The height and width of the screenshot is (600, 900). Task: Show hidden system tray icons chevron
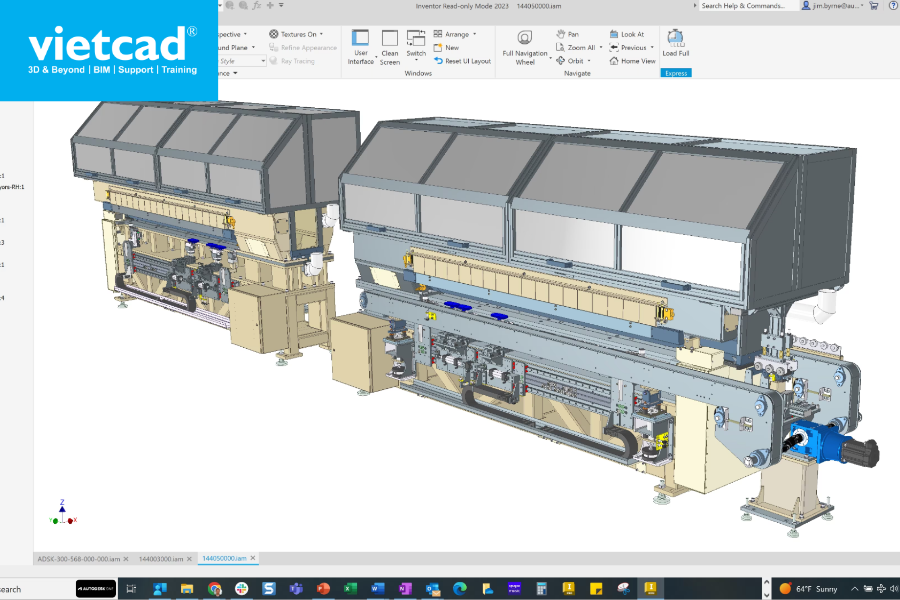pyautogui.click(x=855, y=589)
